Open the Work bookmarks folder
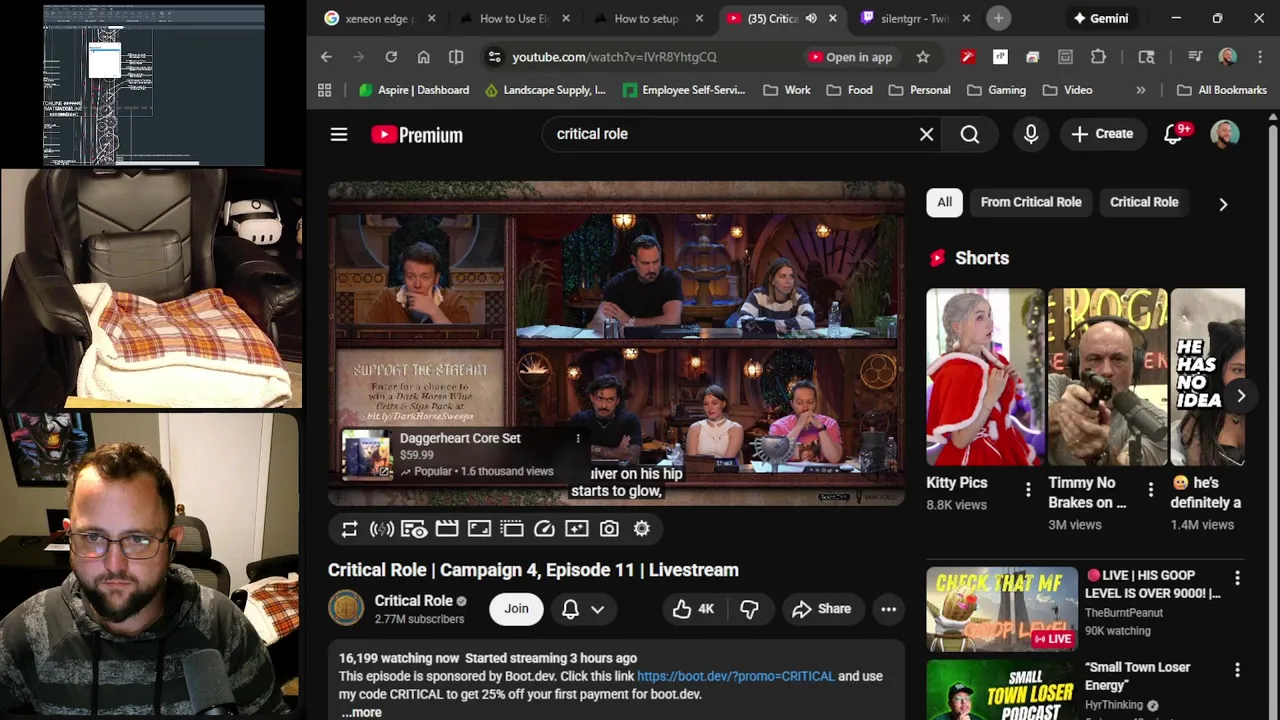 787,90
